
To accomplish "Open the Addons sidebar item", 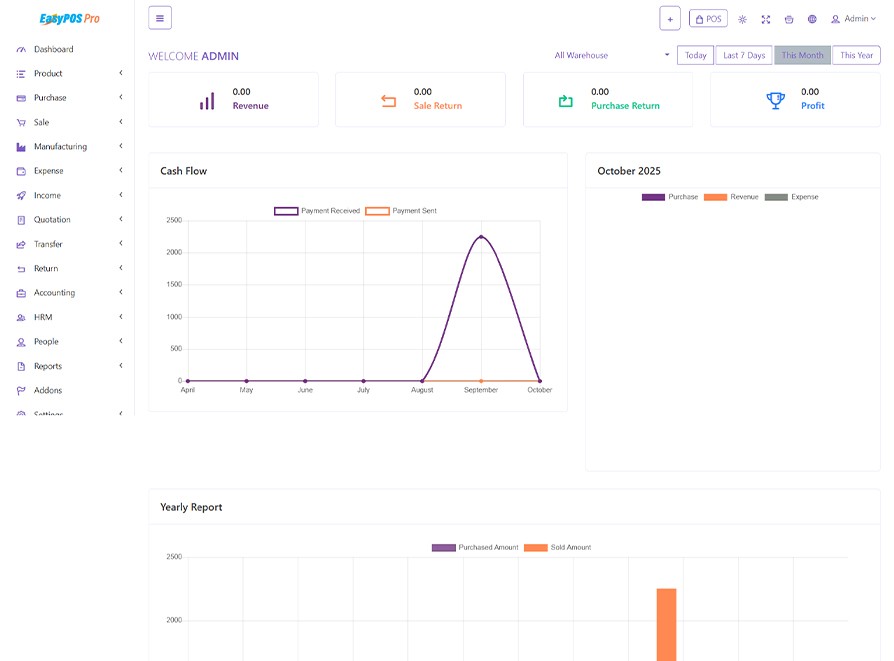I will pos(47,391).
